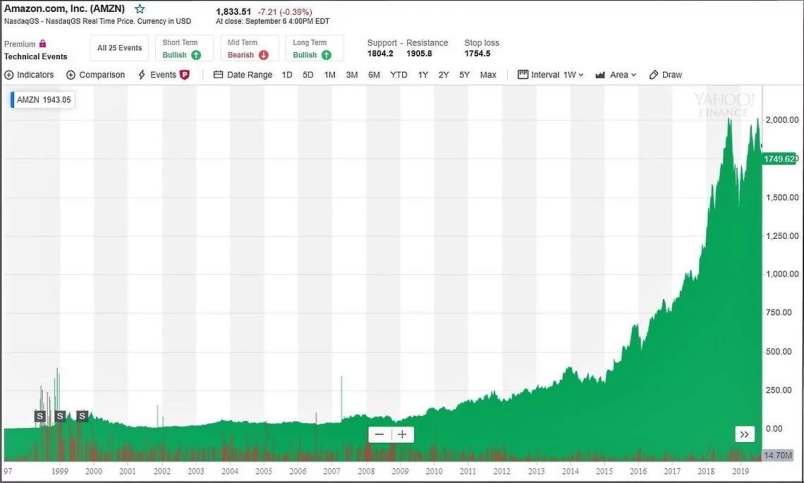The width and height of the screenshot is (804, 483).
Task: Click the Stop loss value 1754.5
Action: pos(477,53)
